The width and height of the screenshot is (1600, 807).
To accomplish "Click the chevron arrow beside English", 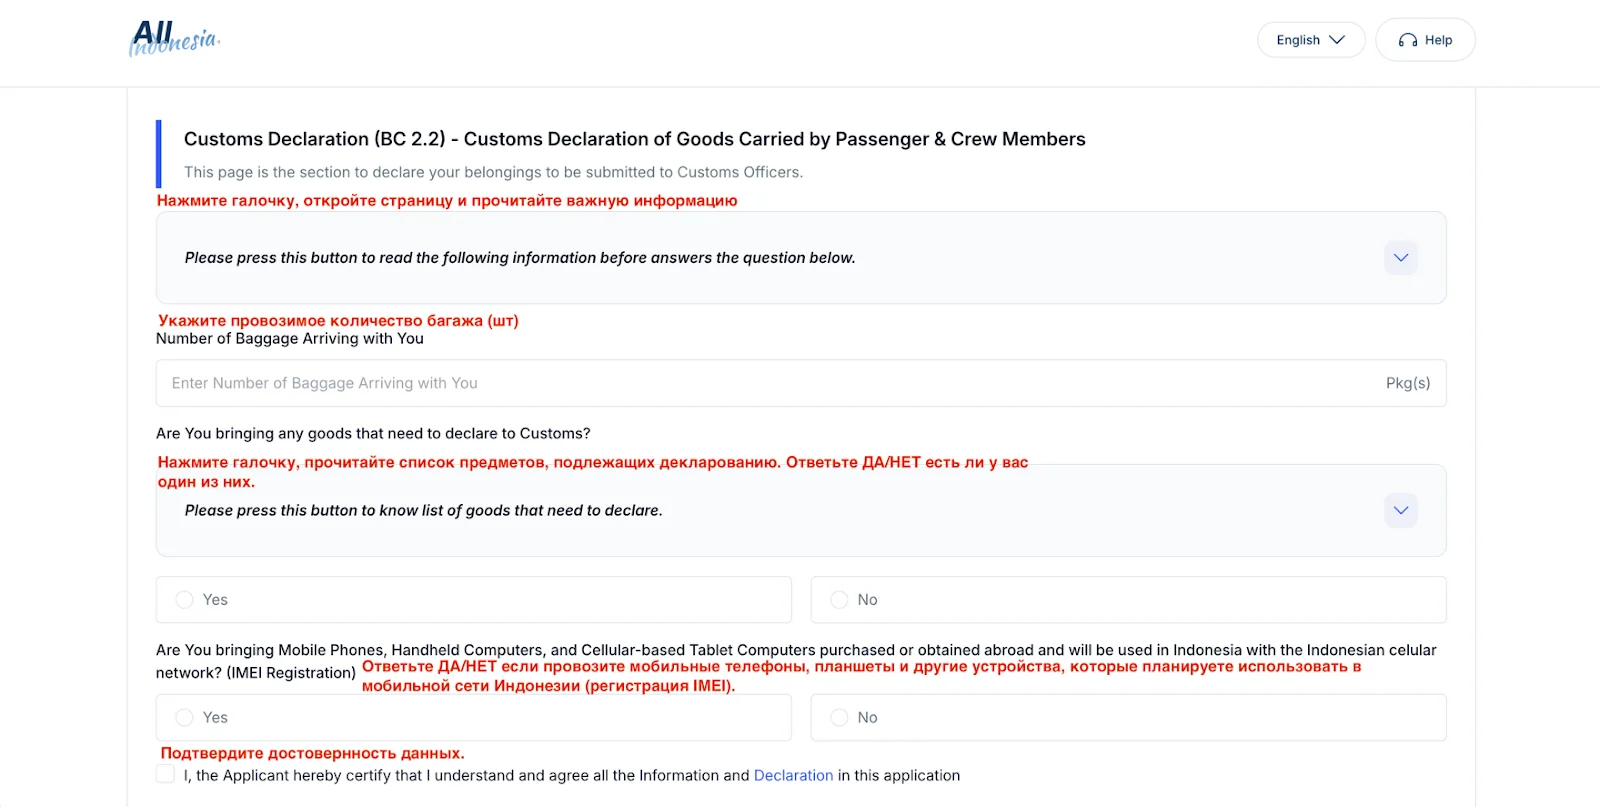I will pyautogui.click(x=1337, y=40).
